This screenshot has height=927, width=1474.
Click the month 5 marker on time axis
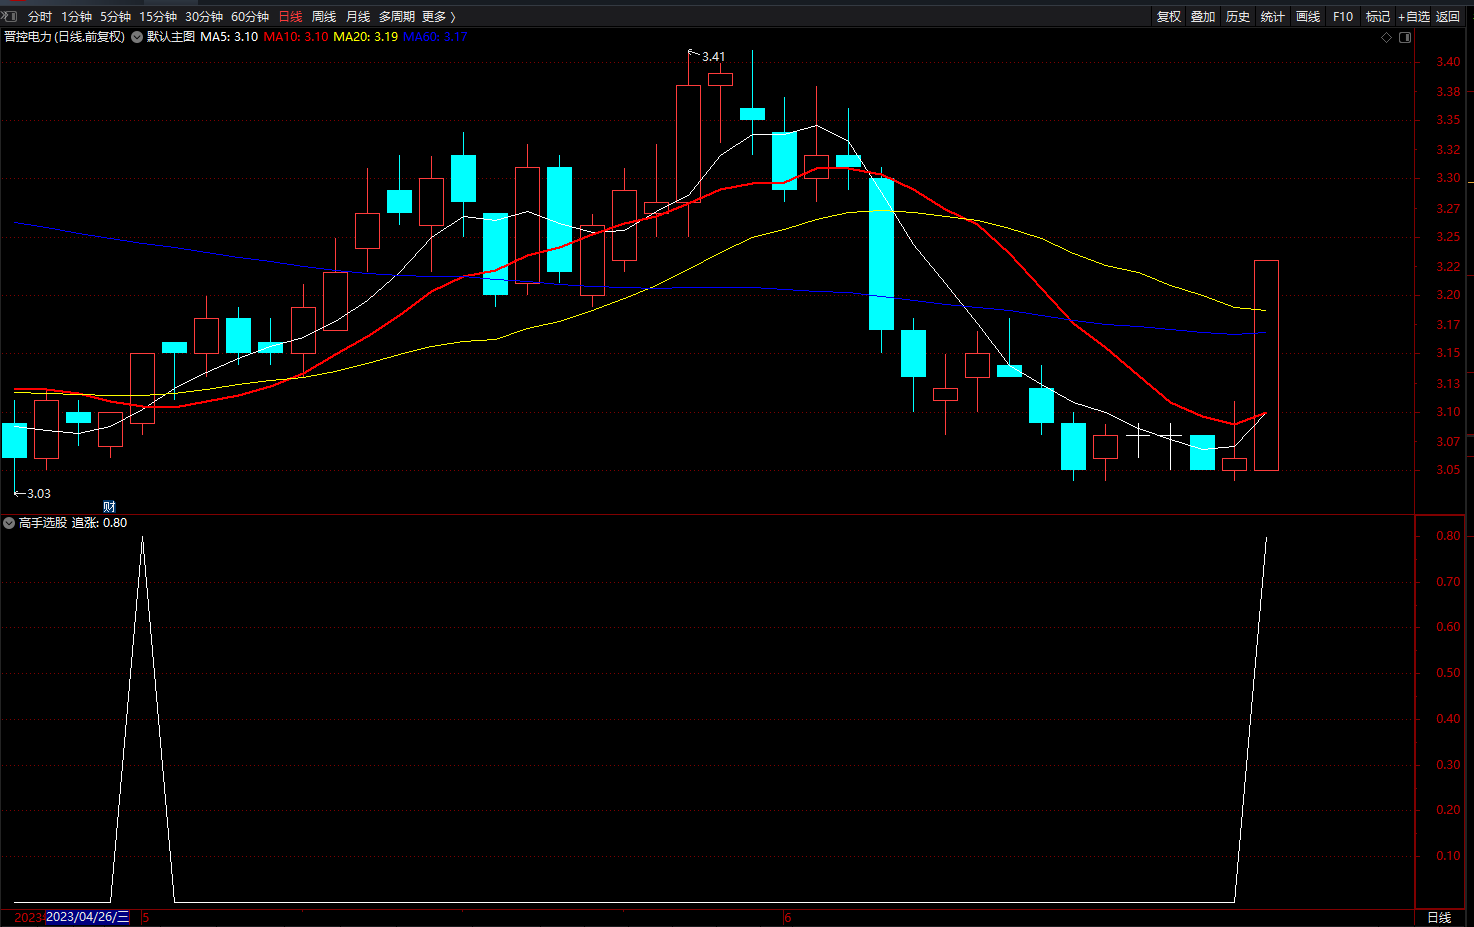click(x=145, y=917)
